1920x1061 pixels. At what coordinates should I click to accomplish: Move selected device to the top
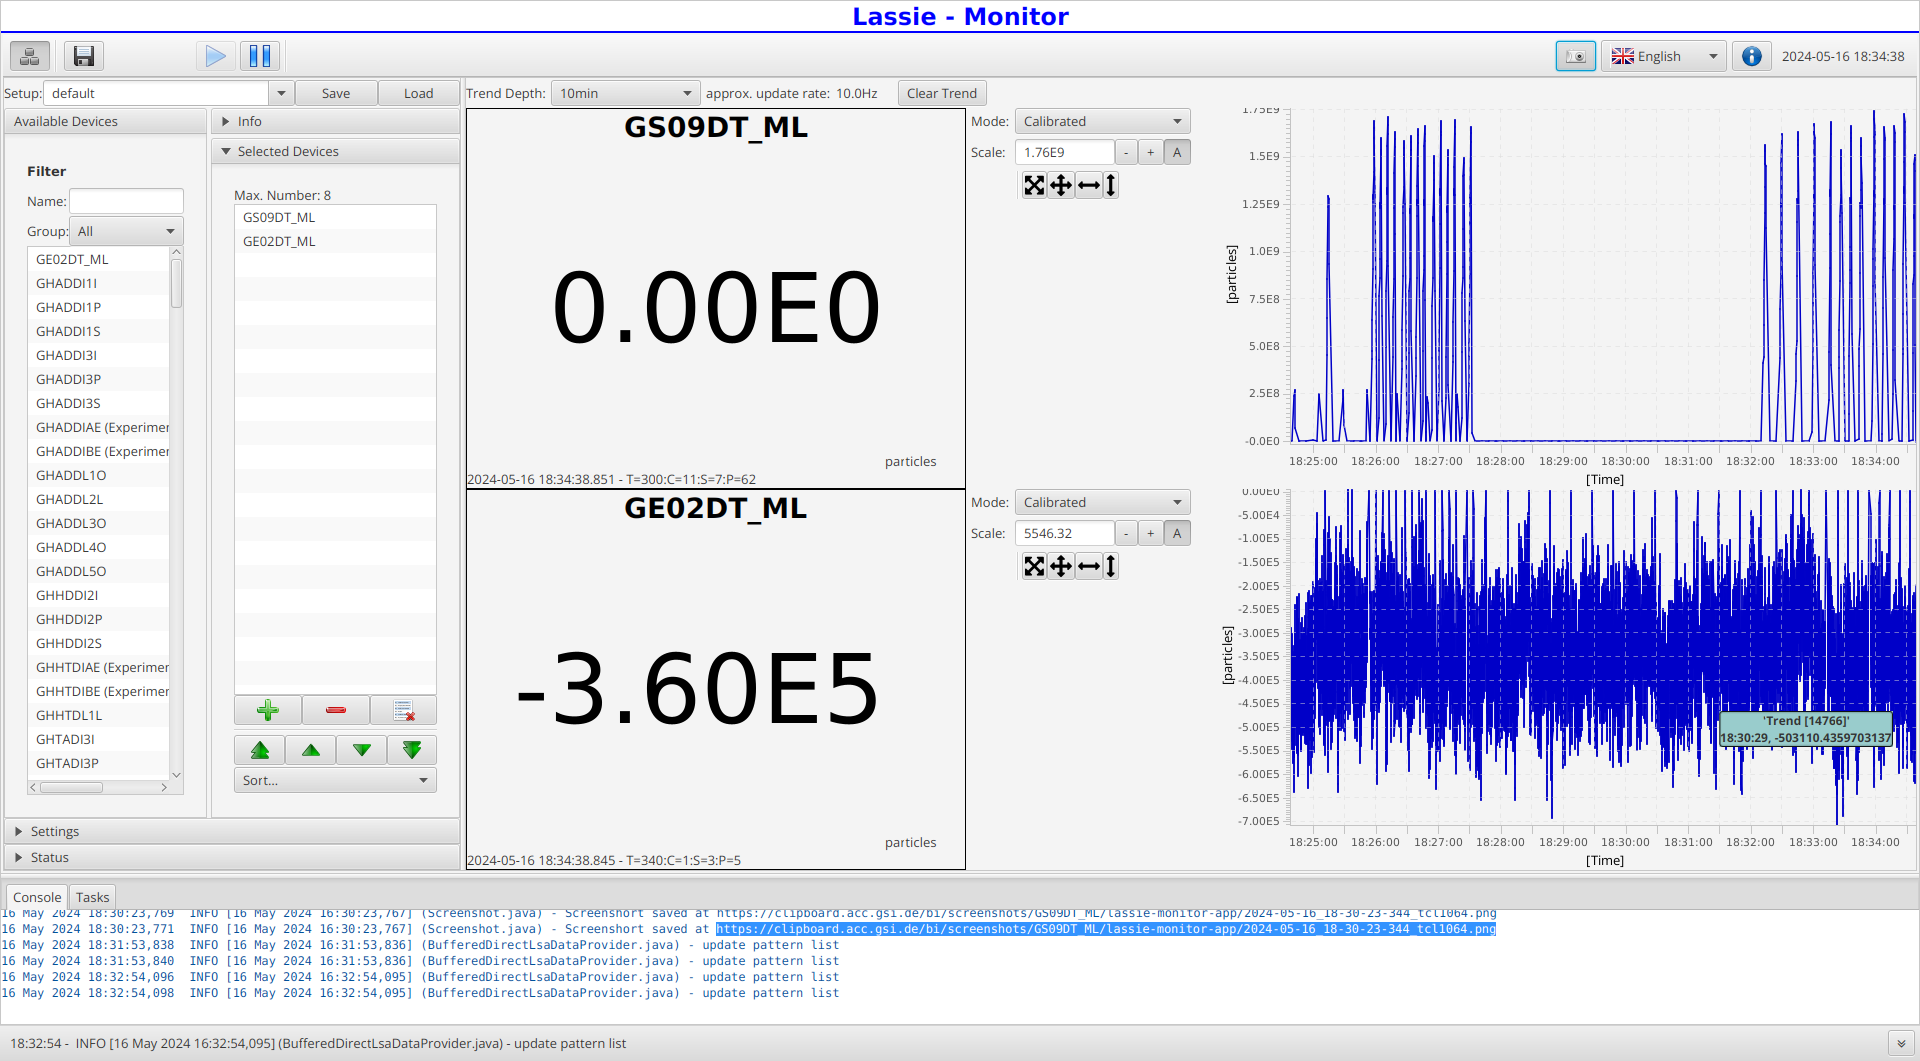click(x=260, y=750)
